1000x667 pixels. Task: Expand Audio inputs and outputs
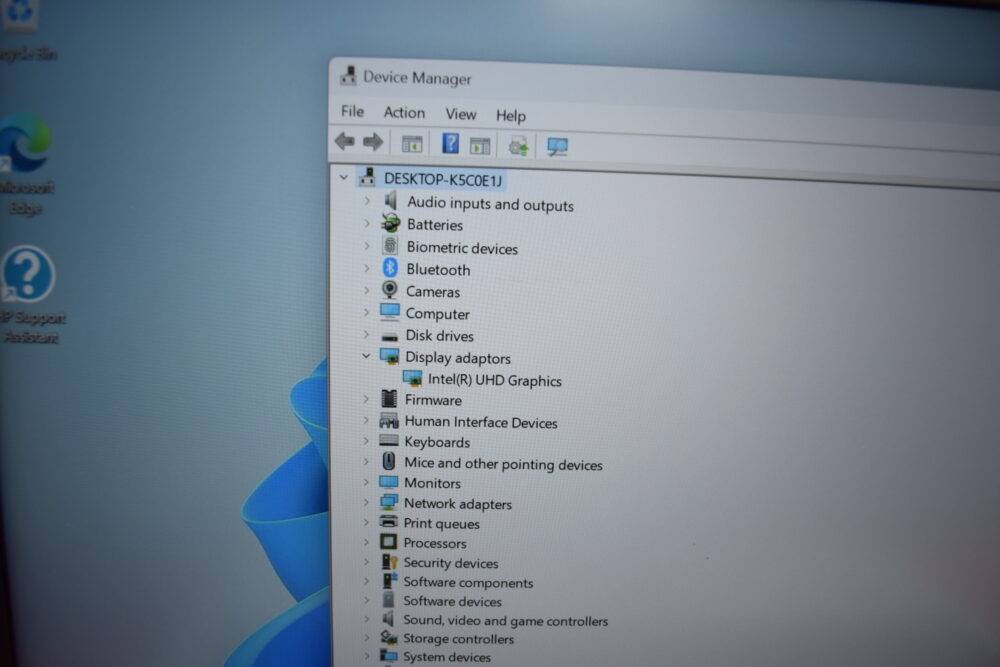[x=367, y=201]
